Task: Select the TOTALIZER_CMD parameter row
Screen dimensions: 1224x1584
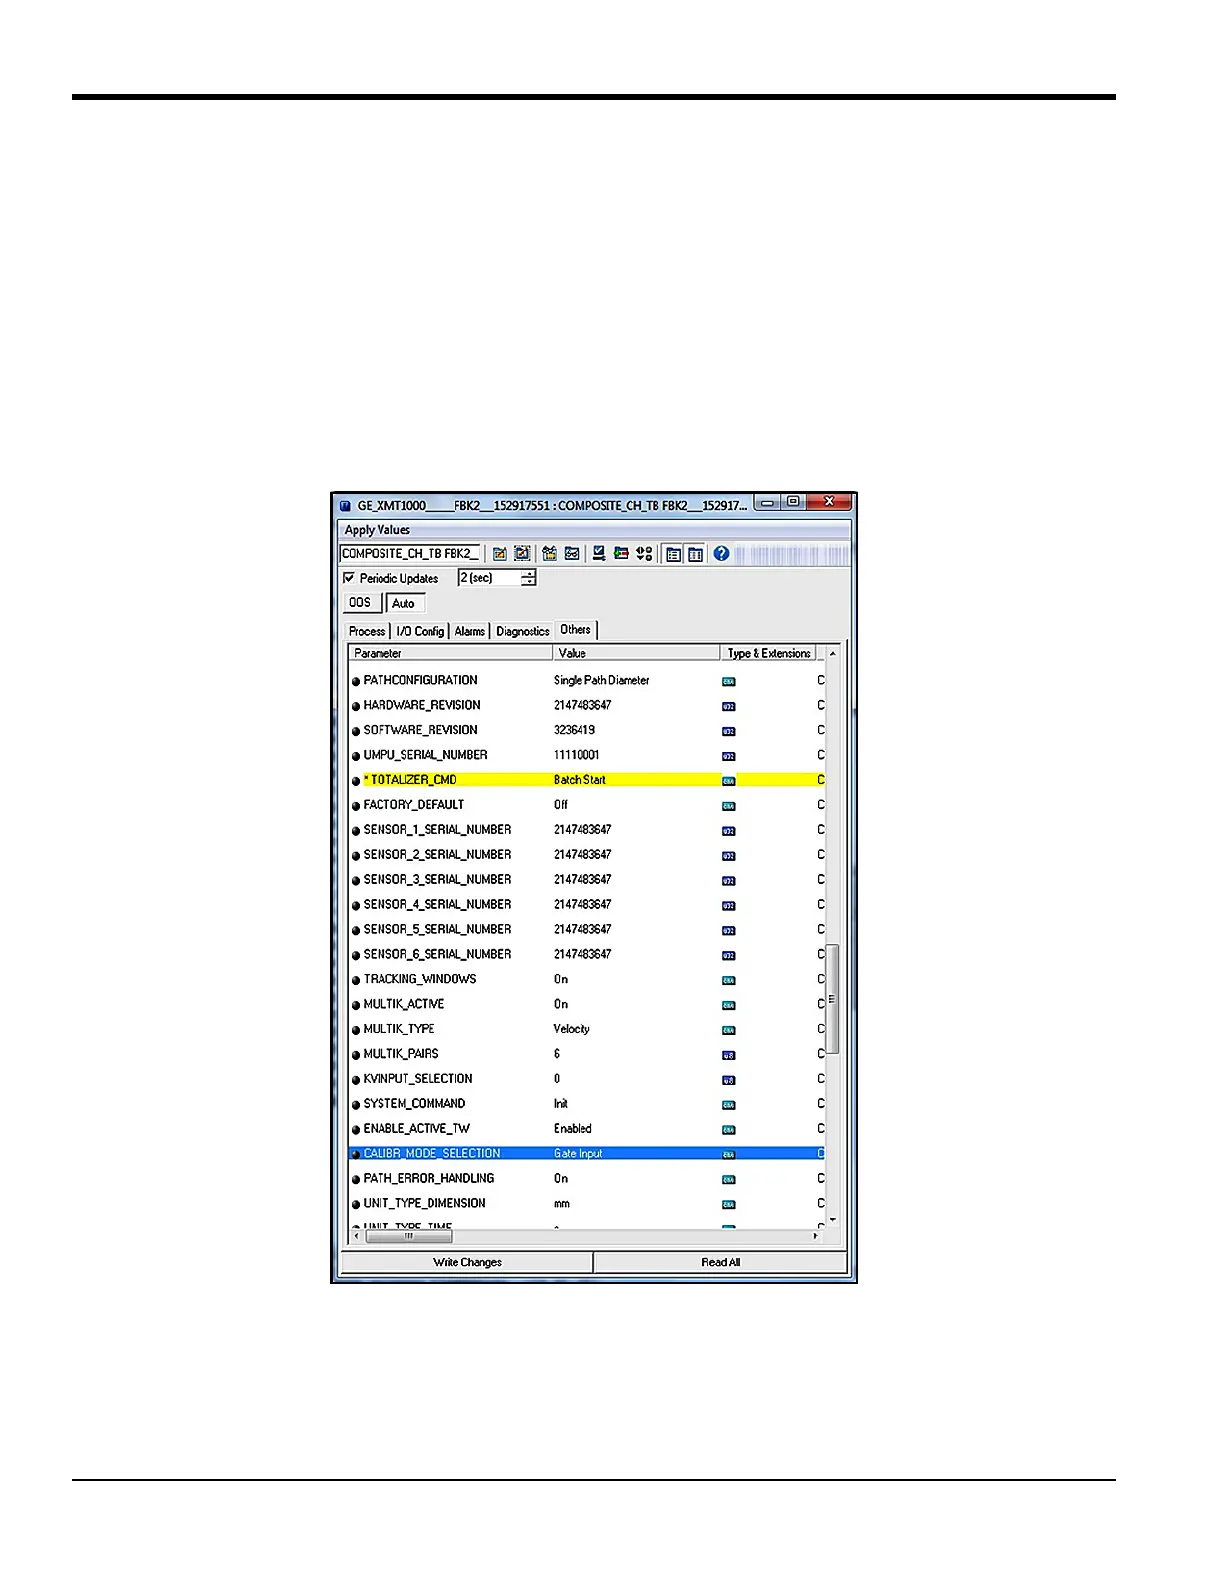Action: [587, 780]
